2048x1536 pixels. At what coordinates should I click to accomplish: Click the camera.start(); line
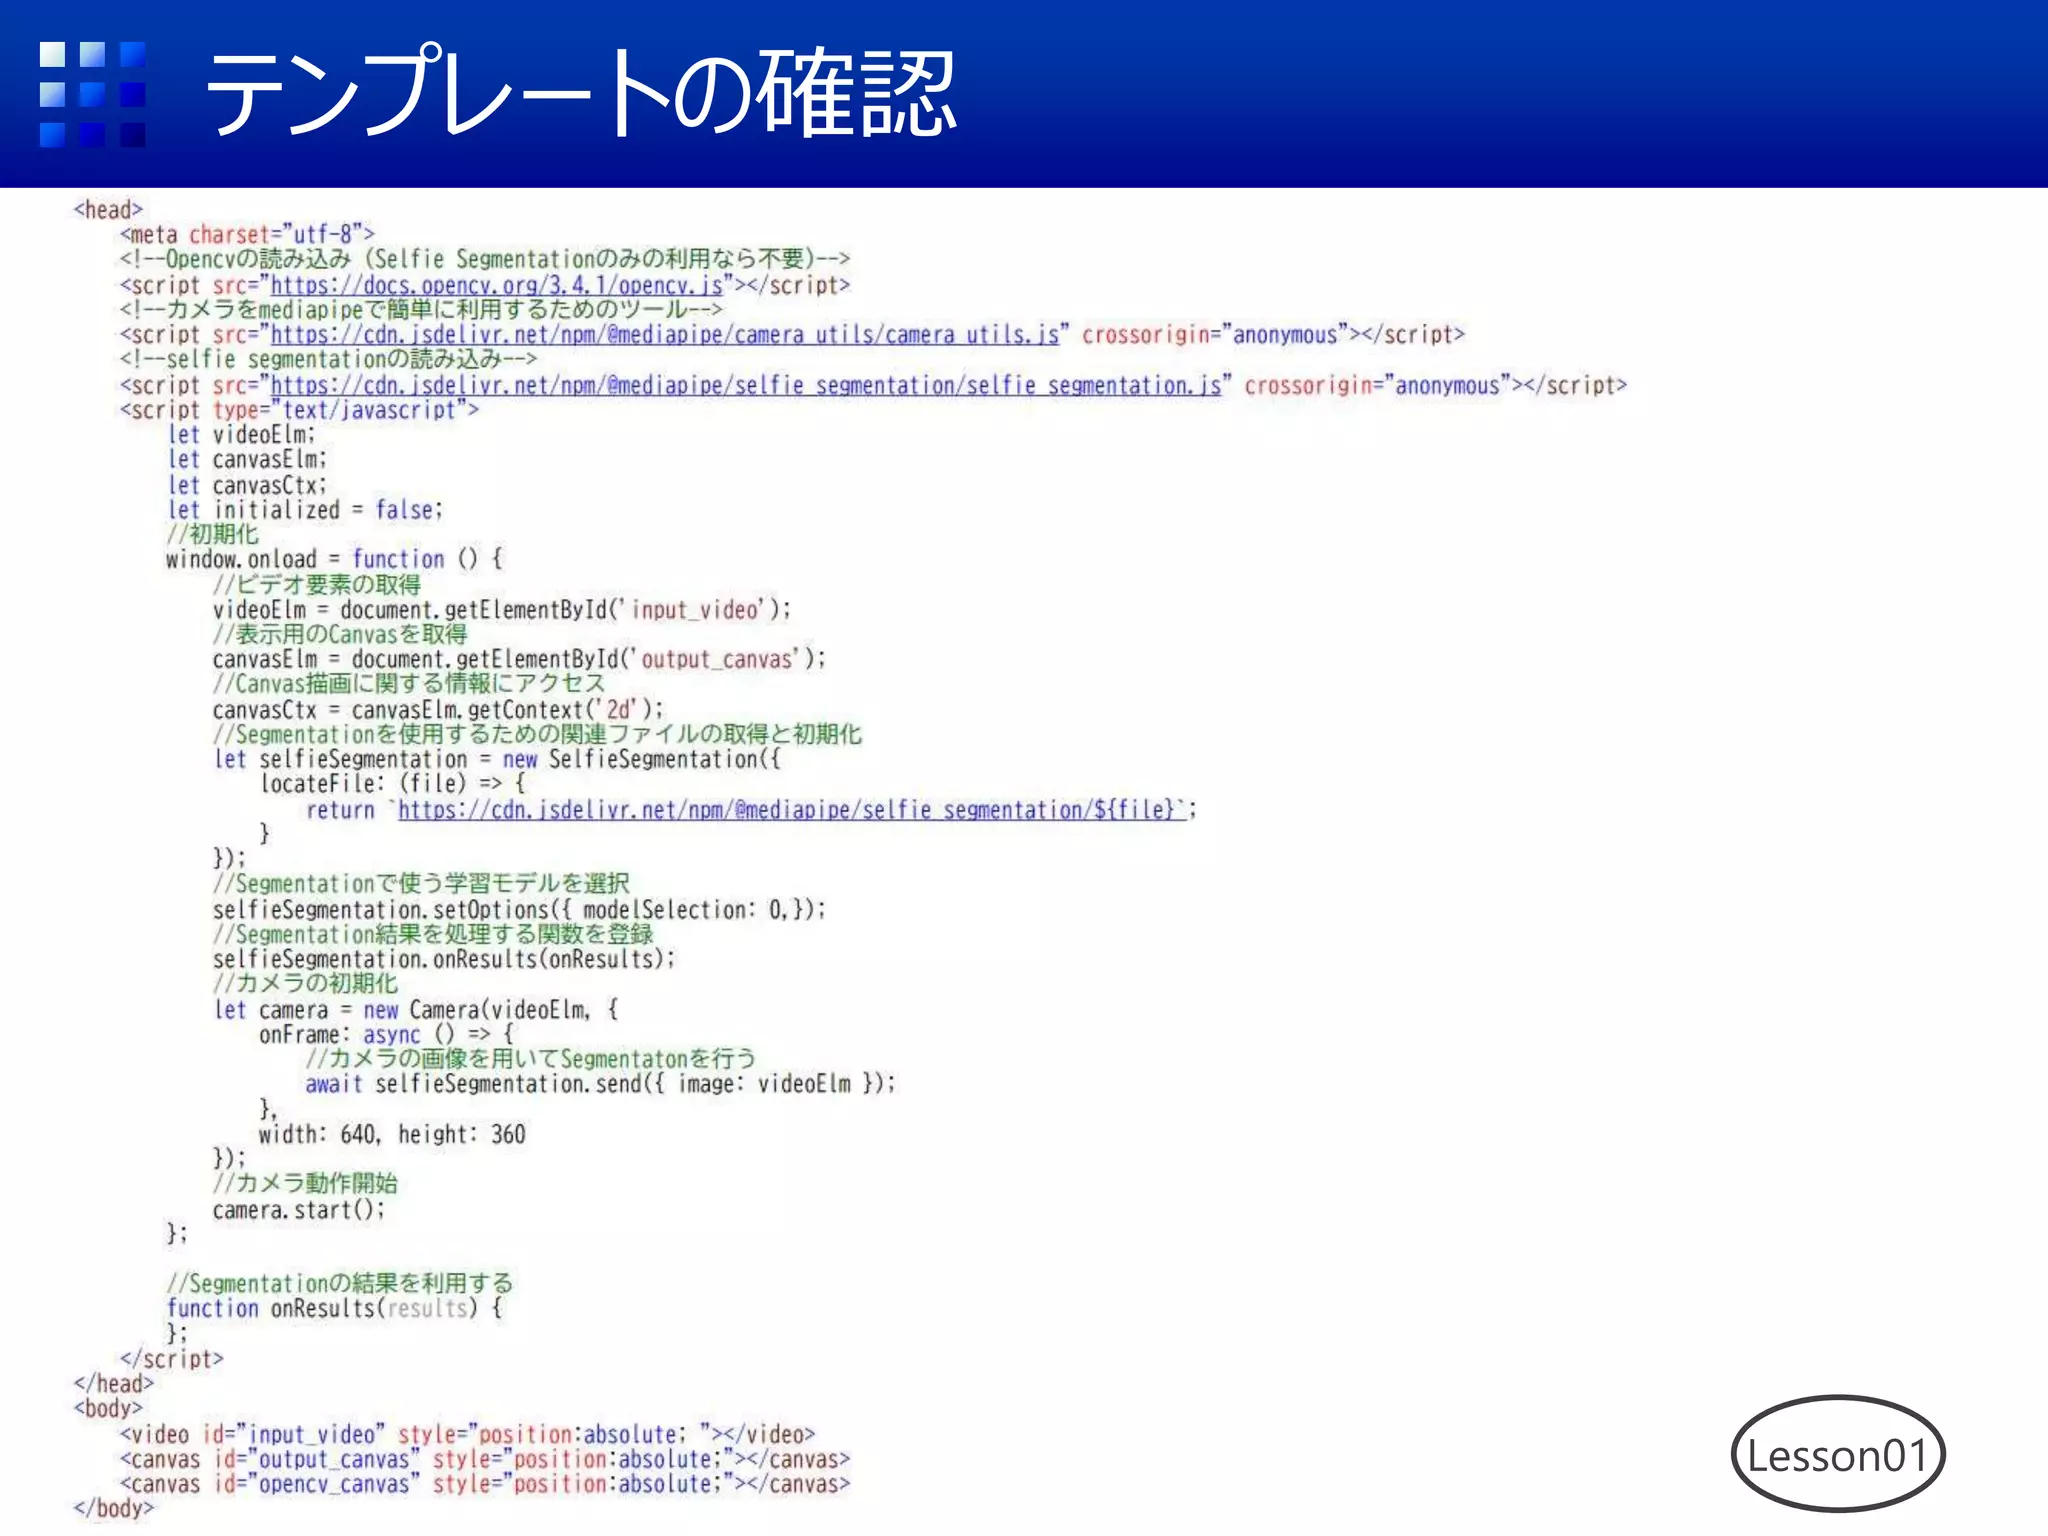[299, 1210]
